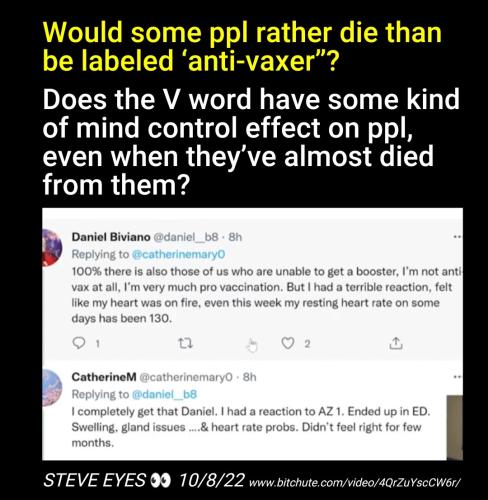Follow the @daniel_b8 reply mention link
The image size is (488, 500).
(164, 394)
